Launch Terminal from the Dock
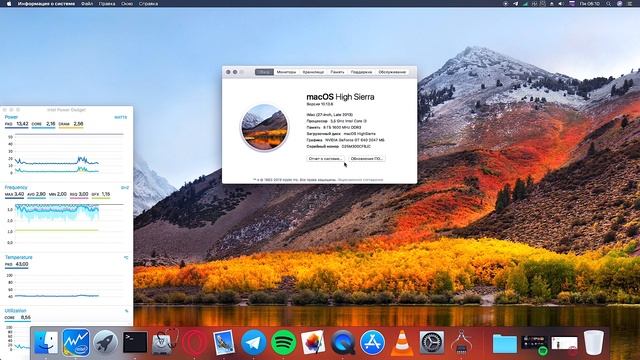The width and height of the screenshot is (640, 360). click(135, 342)
